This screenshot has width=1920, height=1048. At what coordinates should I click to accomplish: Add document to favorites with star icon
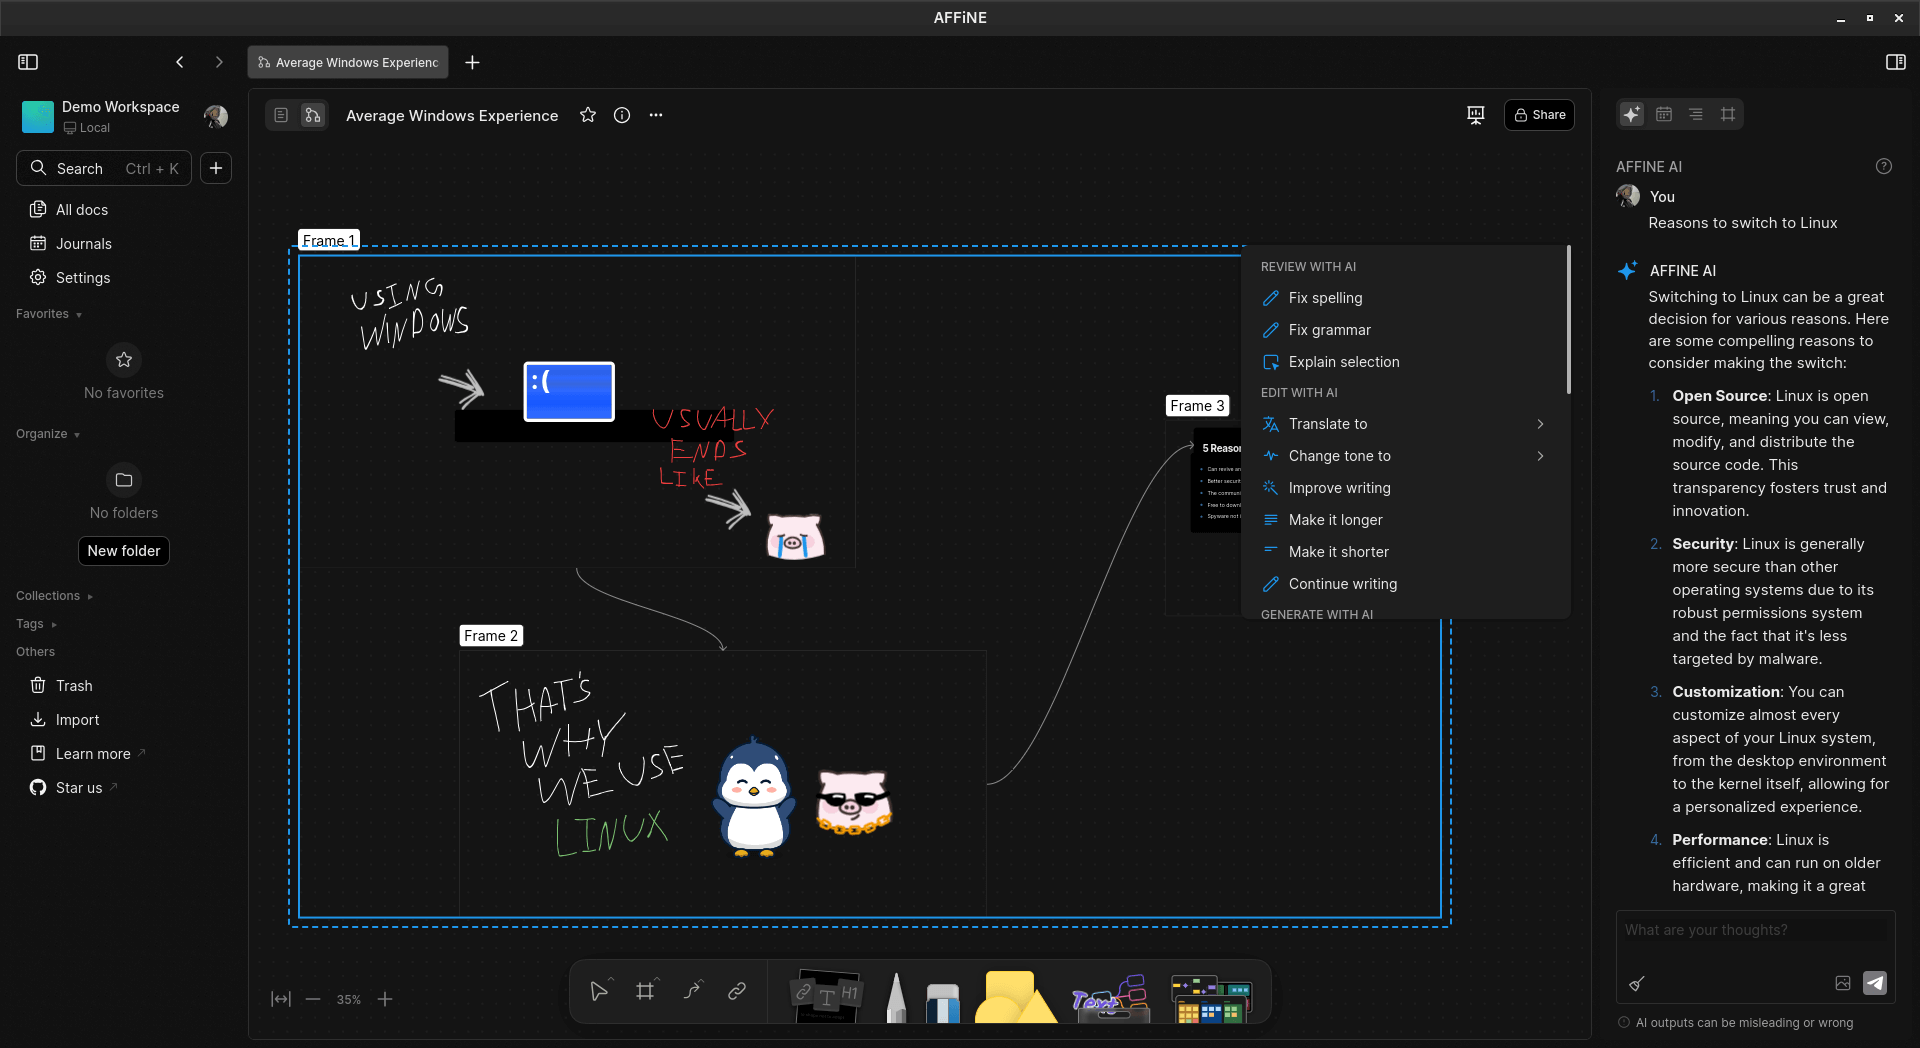[588, 115]
